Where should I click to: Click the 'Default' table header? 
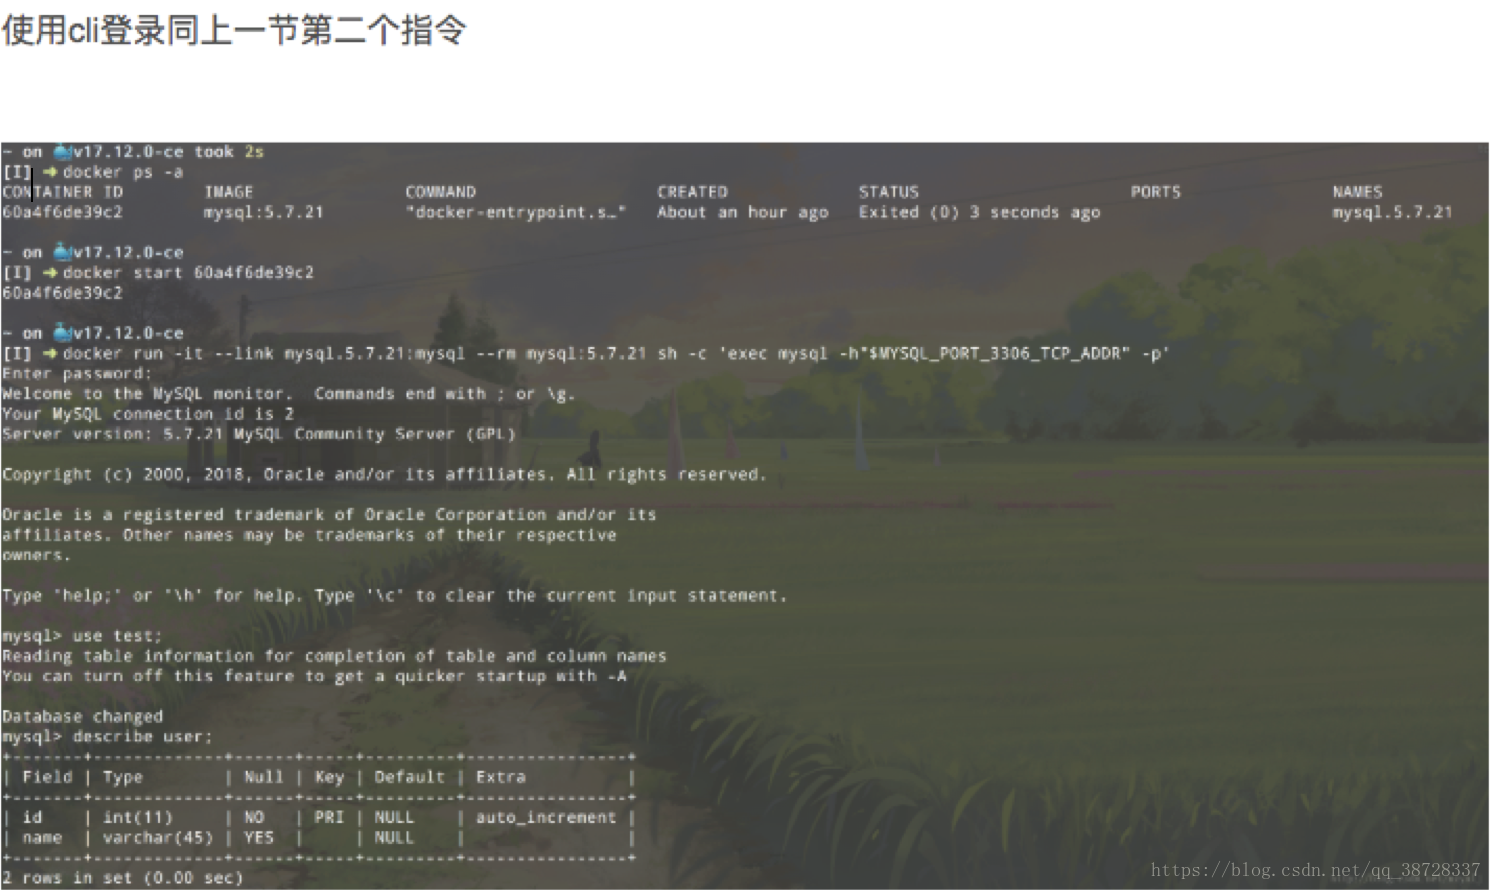[x=410, y=777]
